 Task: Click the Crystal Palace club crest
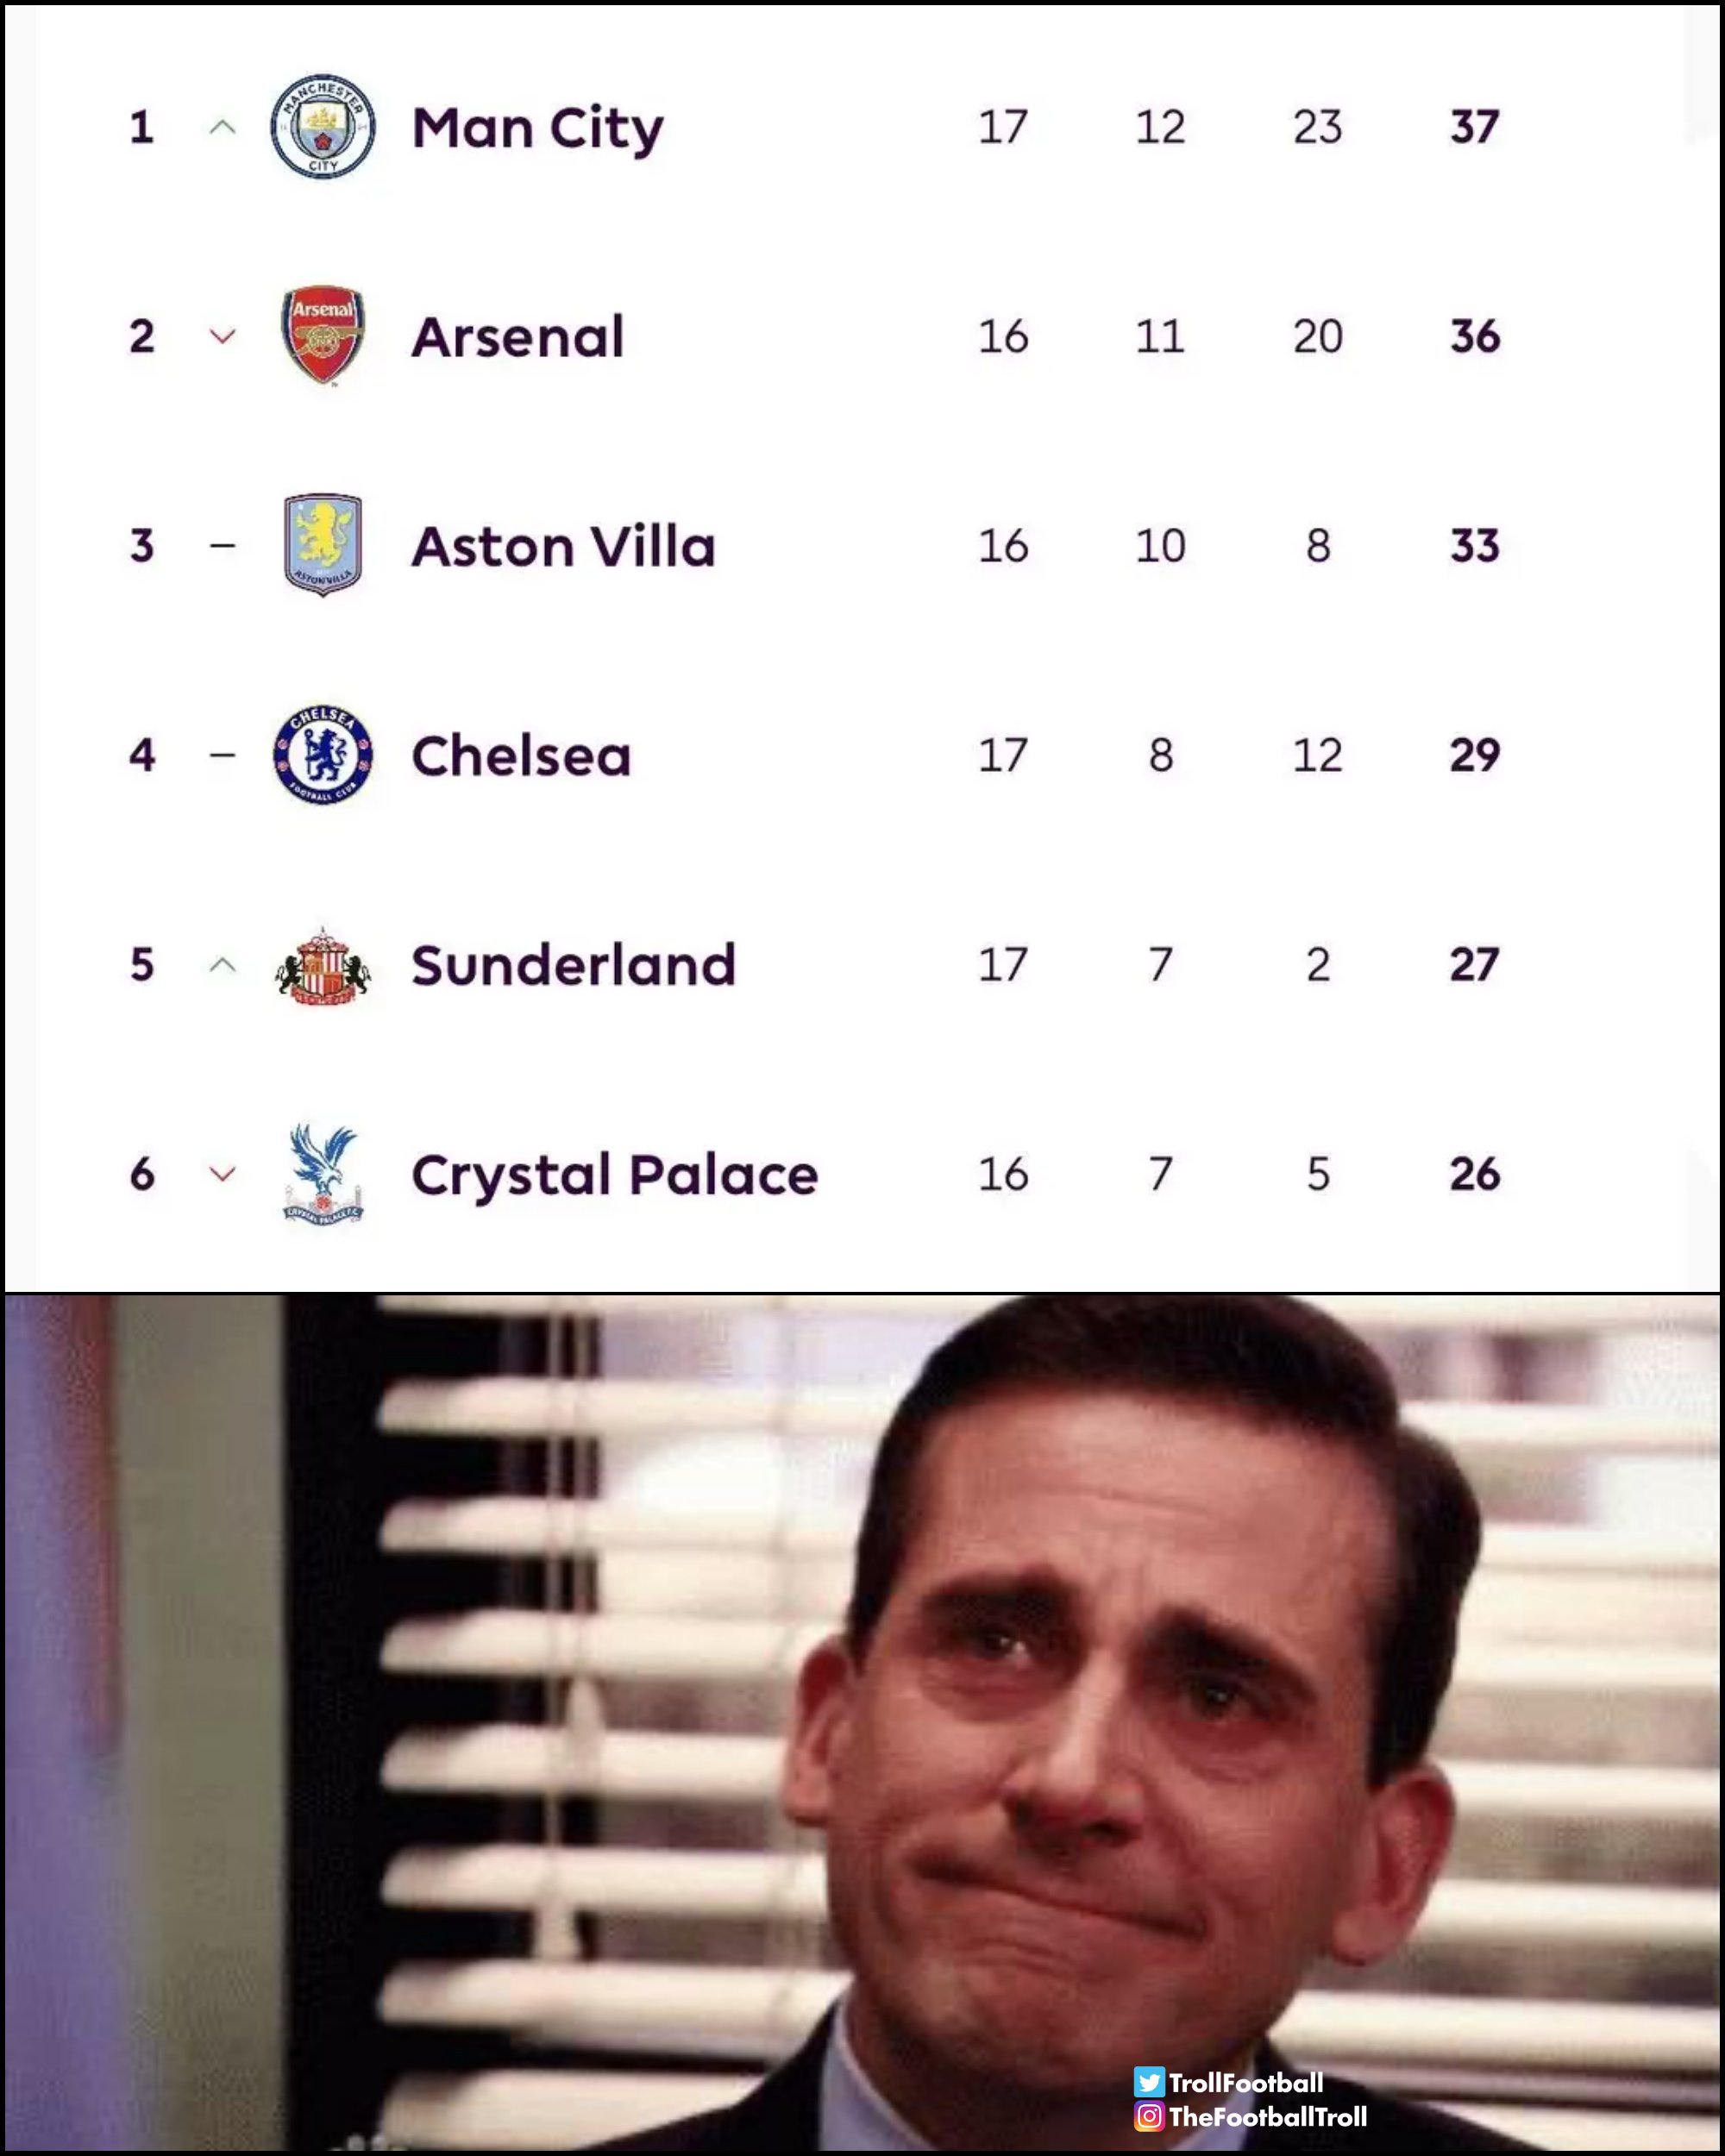(323, 1173)
